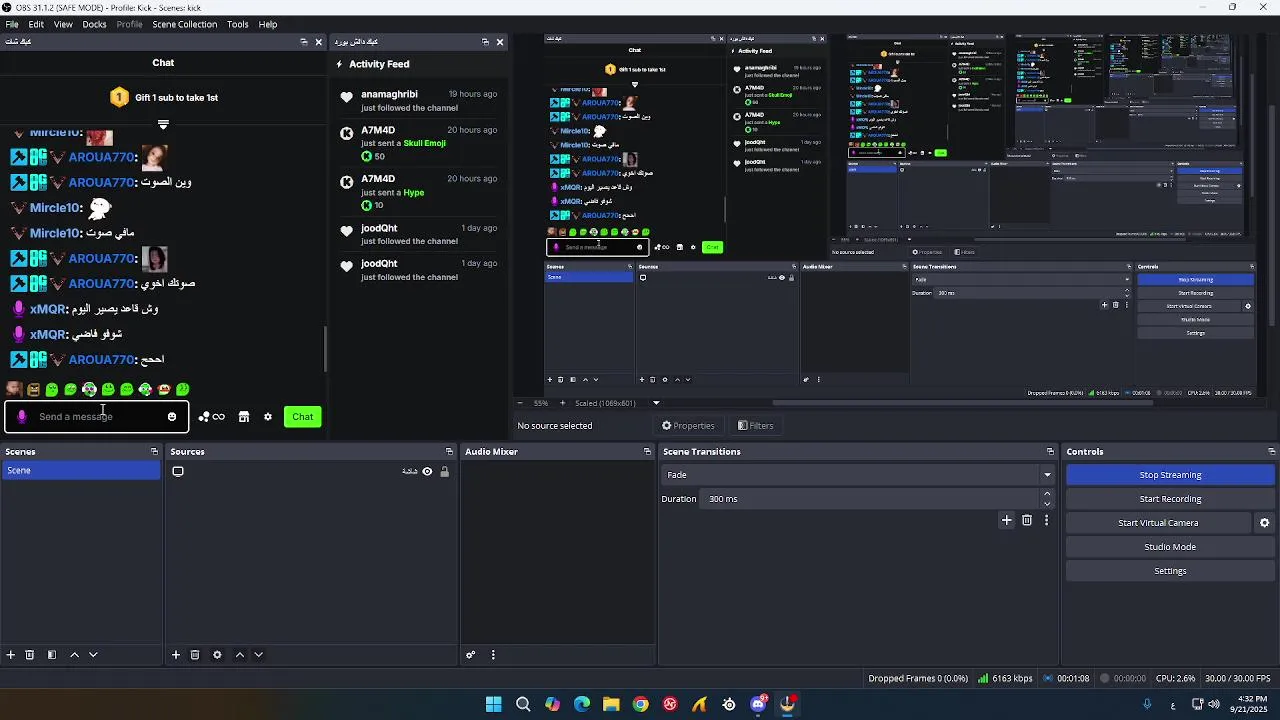The width and height of the screenshot is (1280, 720).
Task: Toggle source lock icon in Sources
Action: tap(444, 472)
